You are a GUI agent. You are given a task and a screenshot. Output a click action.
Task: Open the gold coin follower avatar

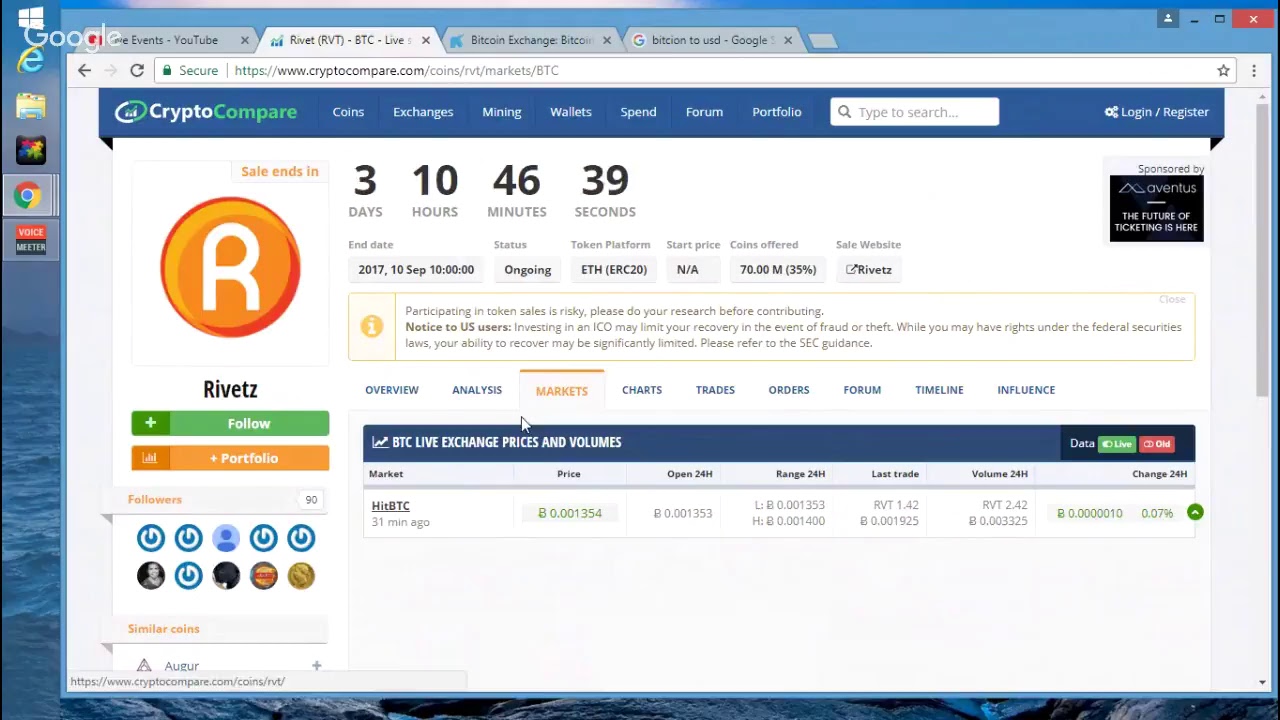coord(301,575)
